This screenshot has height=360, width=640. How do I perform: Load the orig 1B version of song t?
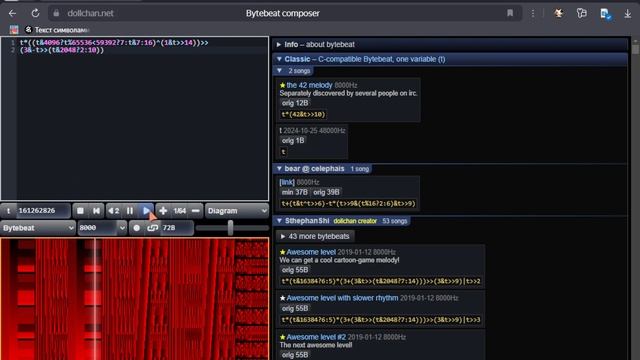(293, 140)
